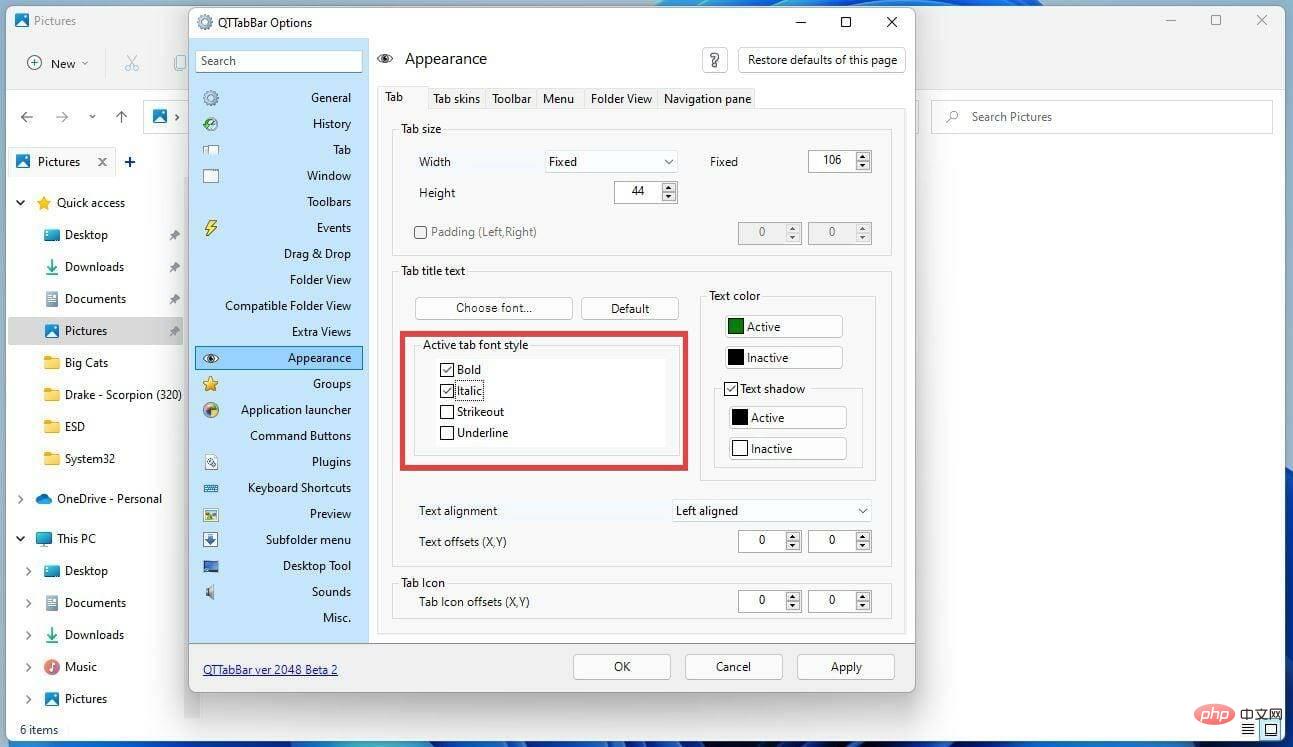Enable Padding (Left,Right) checkbox
The image size is (1293, 747).
click(x=421, y=232)
